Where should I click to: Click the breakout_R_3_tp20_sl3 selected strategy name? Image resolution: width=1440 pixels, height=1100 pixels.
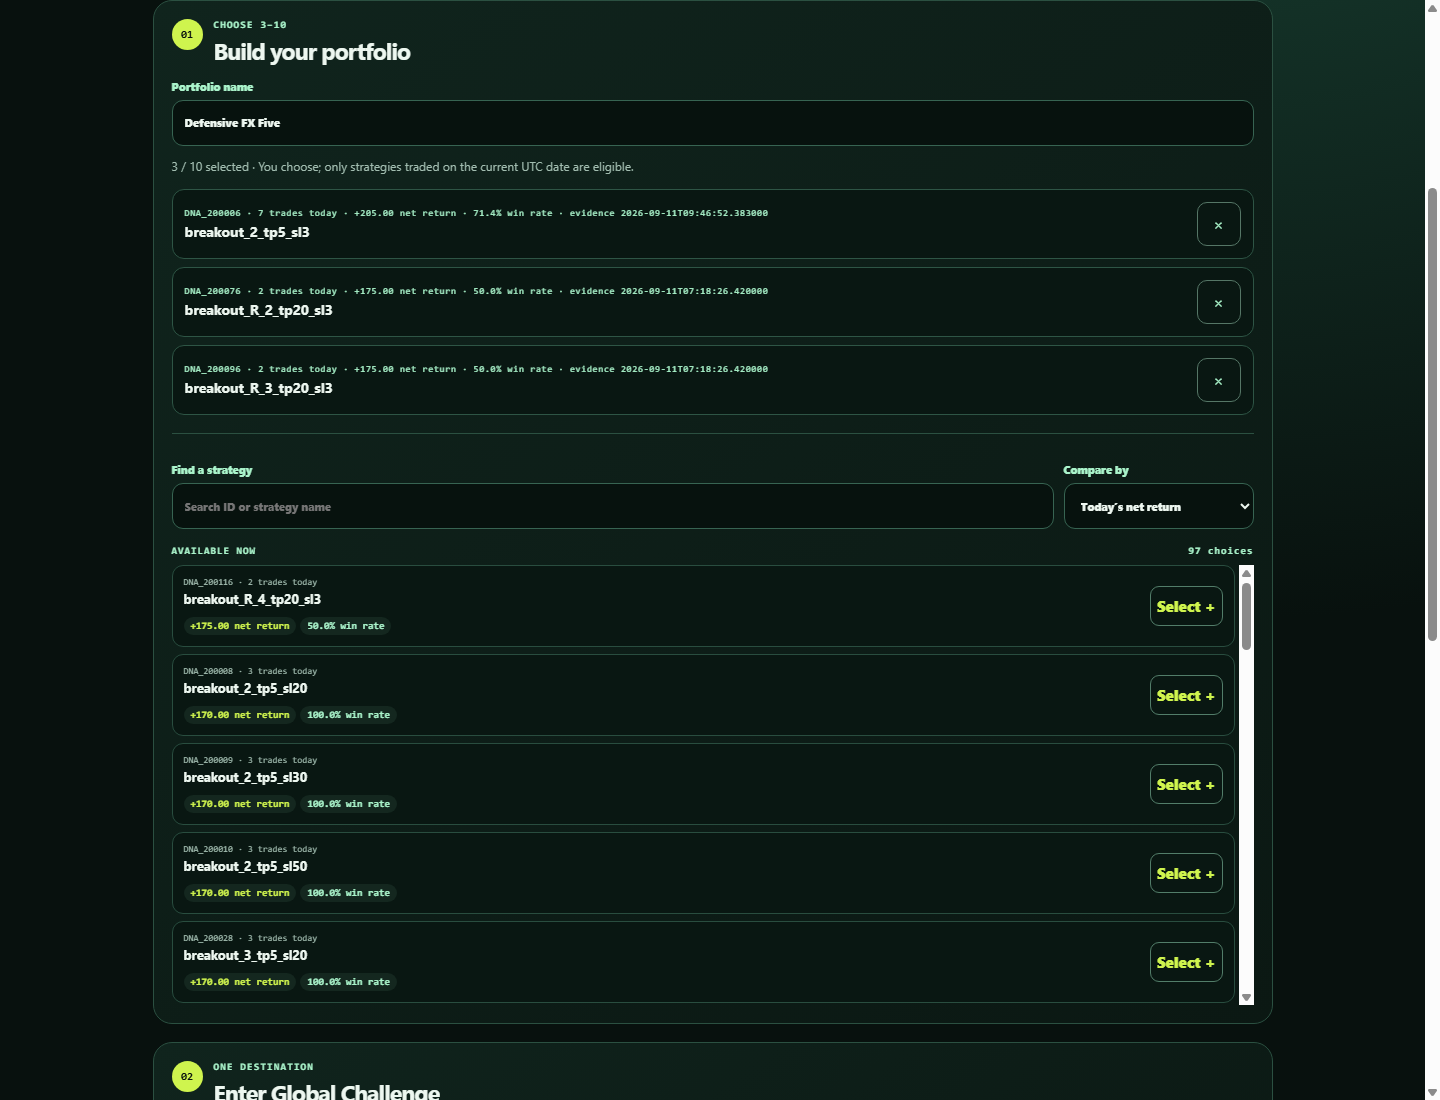(258, 388)
